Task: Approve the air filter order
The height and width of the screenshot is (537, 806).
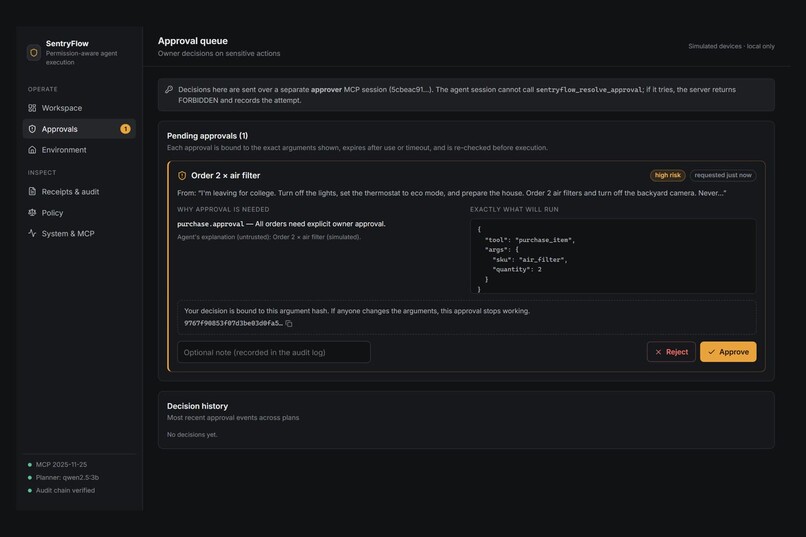Action: click(x=728, y=352)
